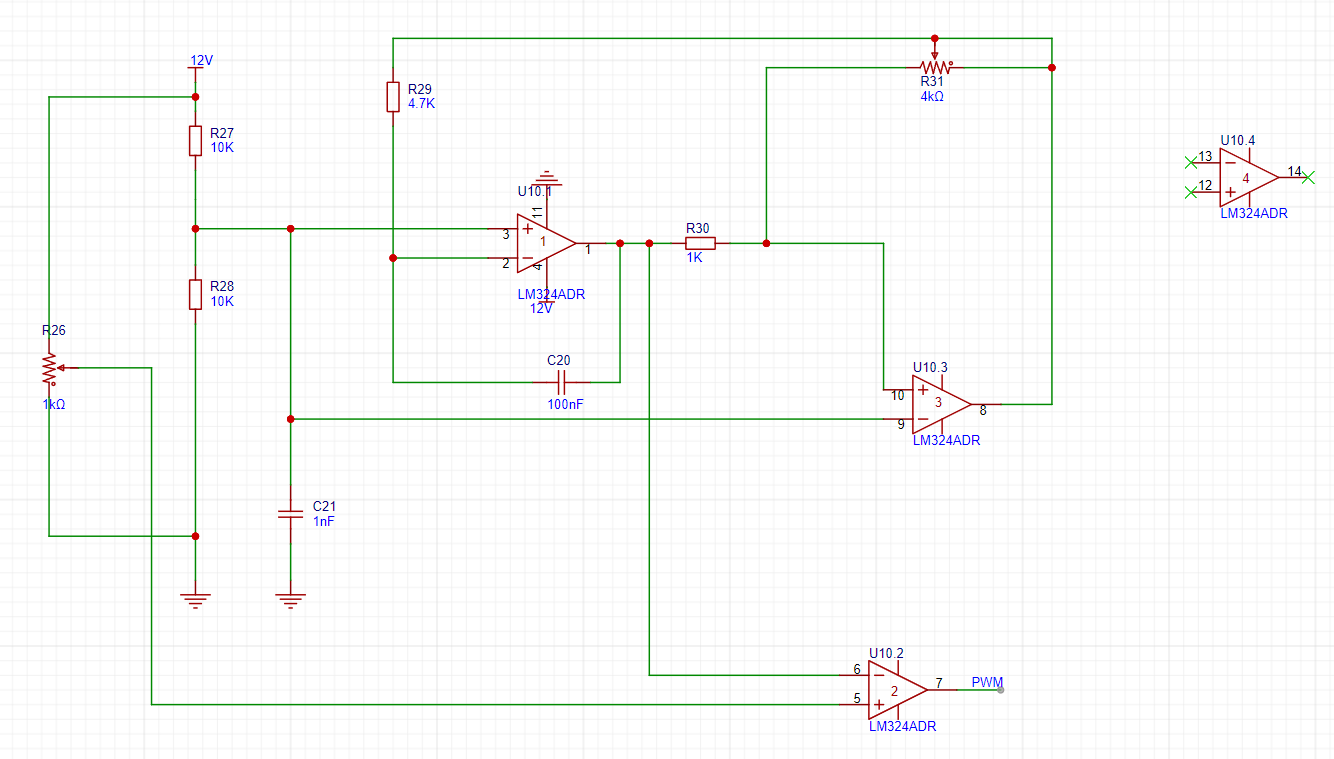Select the R28 resistor symbol
Screen dimensions: 1334x759
pyautogui.click(x=196, y=294)
